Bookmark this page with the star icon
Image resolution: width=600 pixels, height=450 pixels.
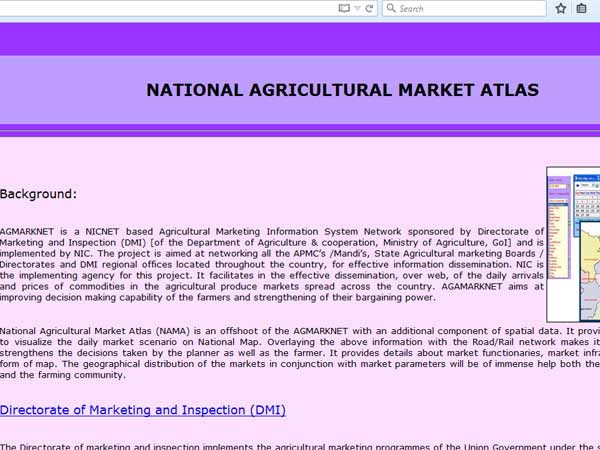561,8
